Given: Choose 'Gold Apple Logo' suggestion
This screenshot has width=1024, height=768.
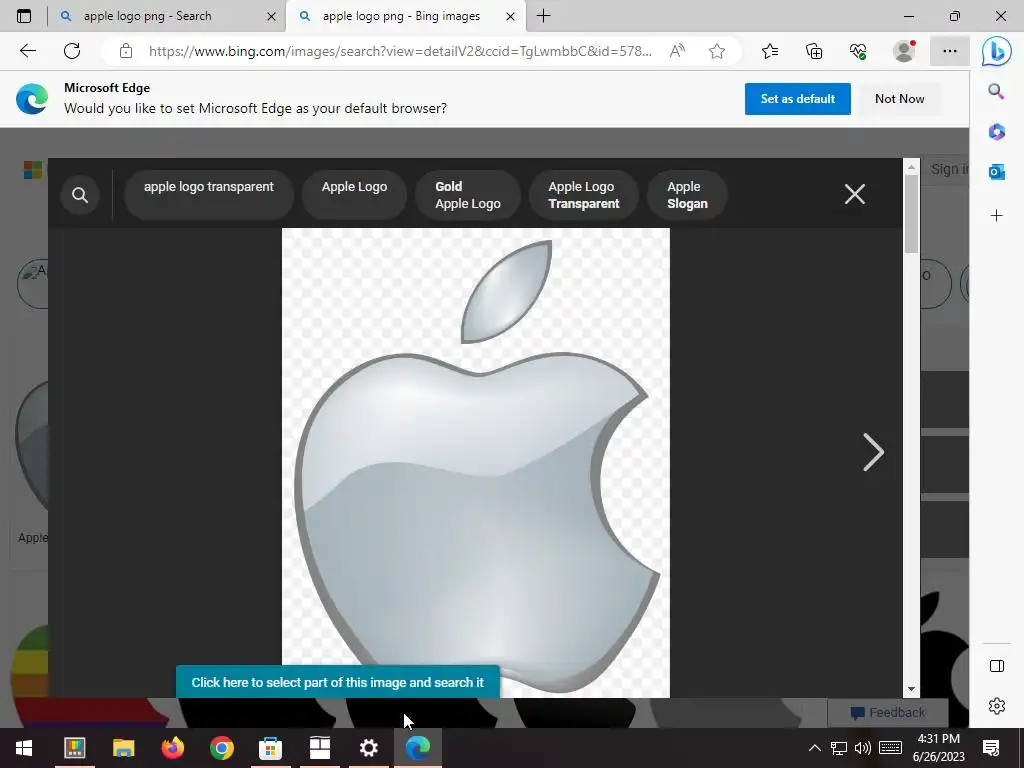Looking at the screenshot, I should point(468,195).
